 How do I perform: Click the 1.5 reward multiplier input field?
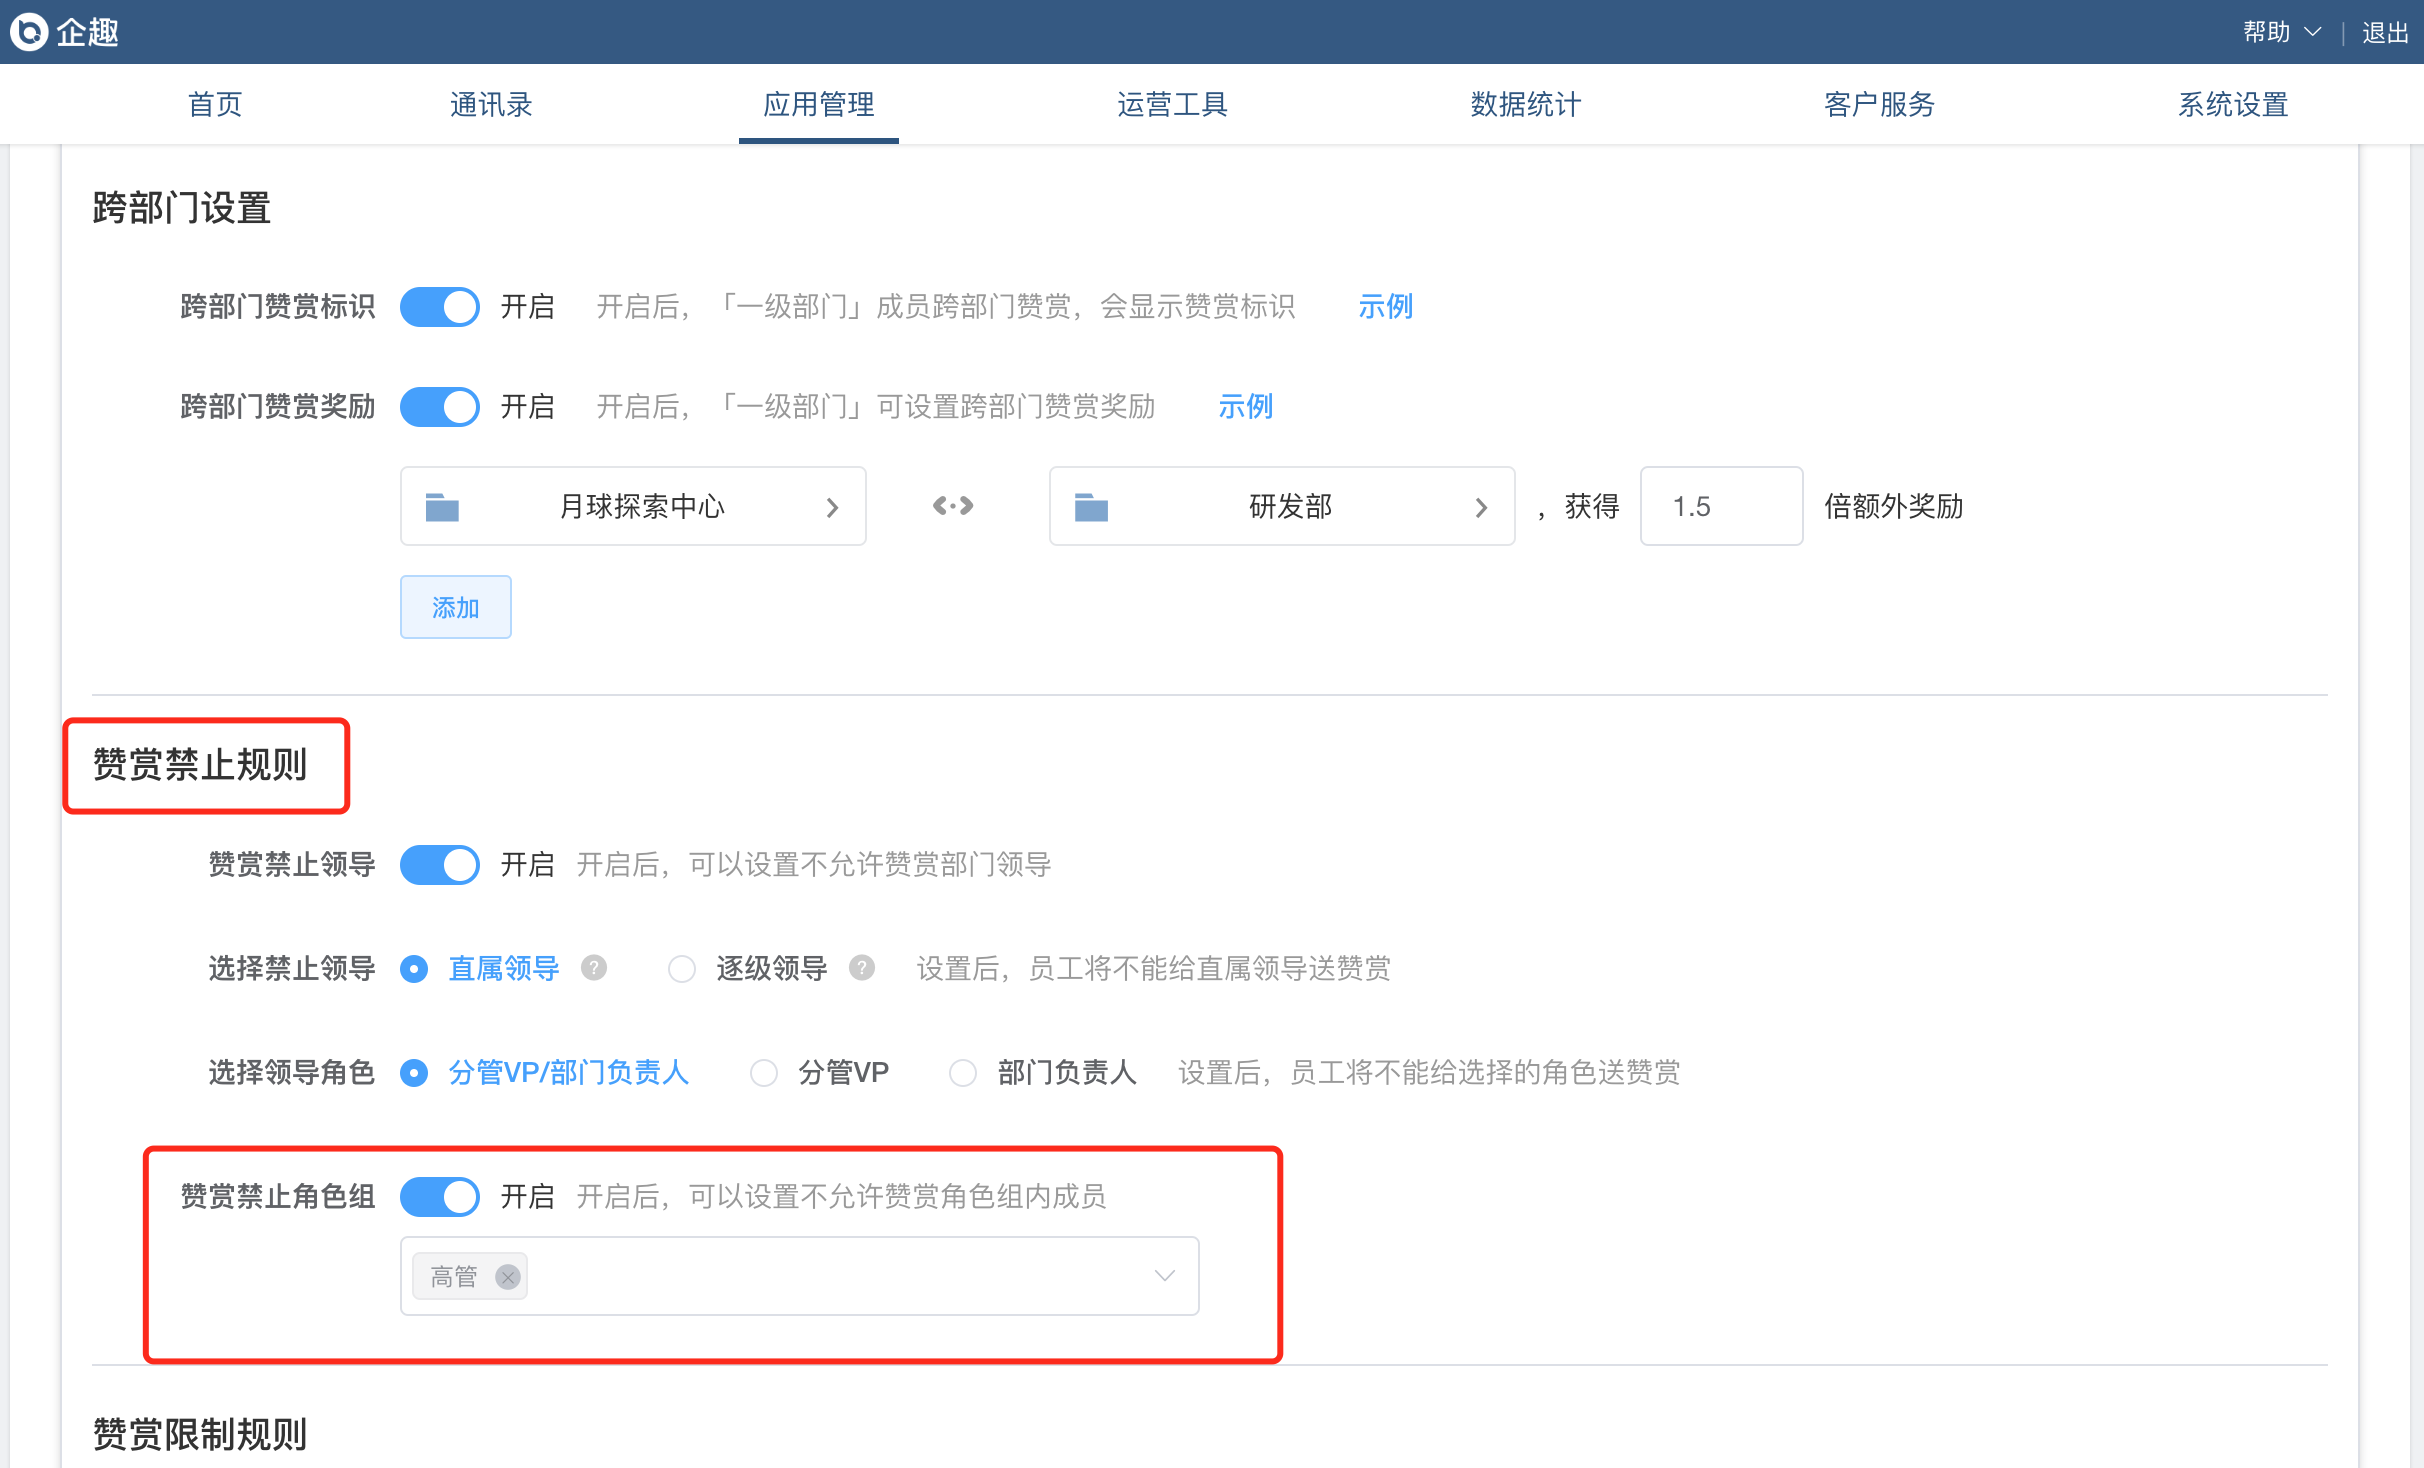(1721, 506)
